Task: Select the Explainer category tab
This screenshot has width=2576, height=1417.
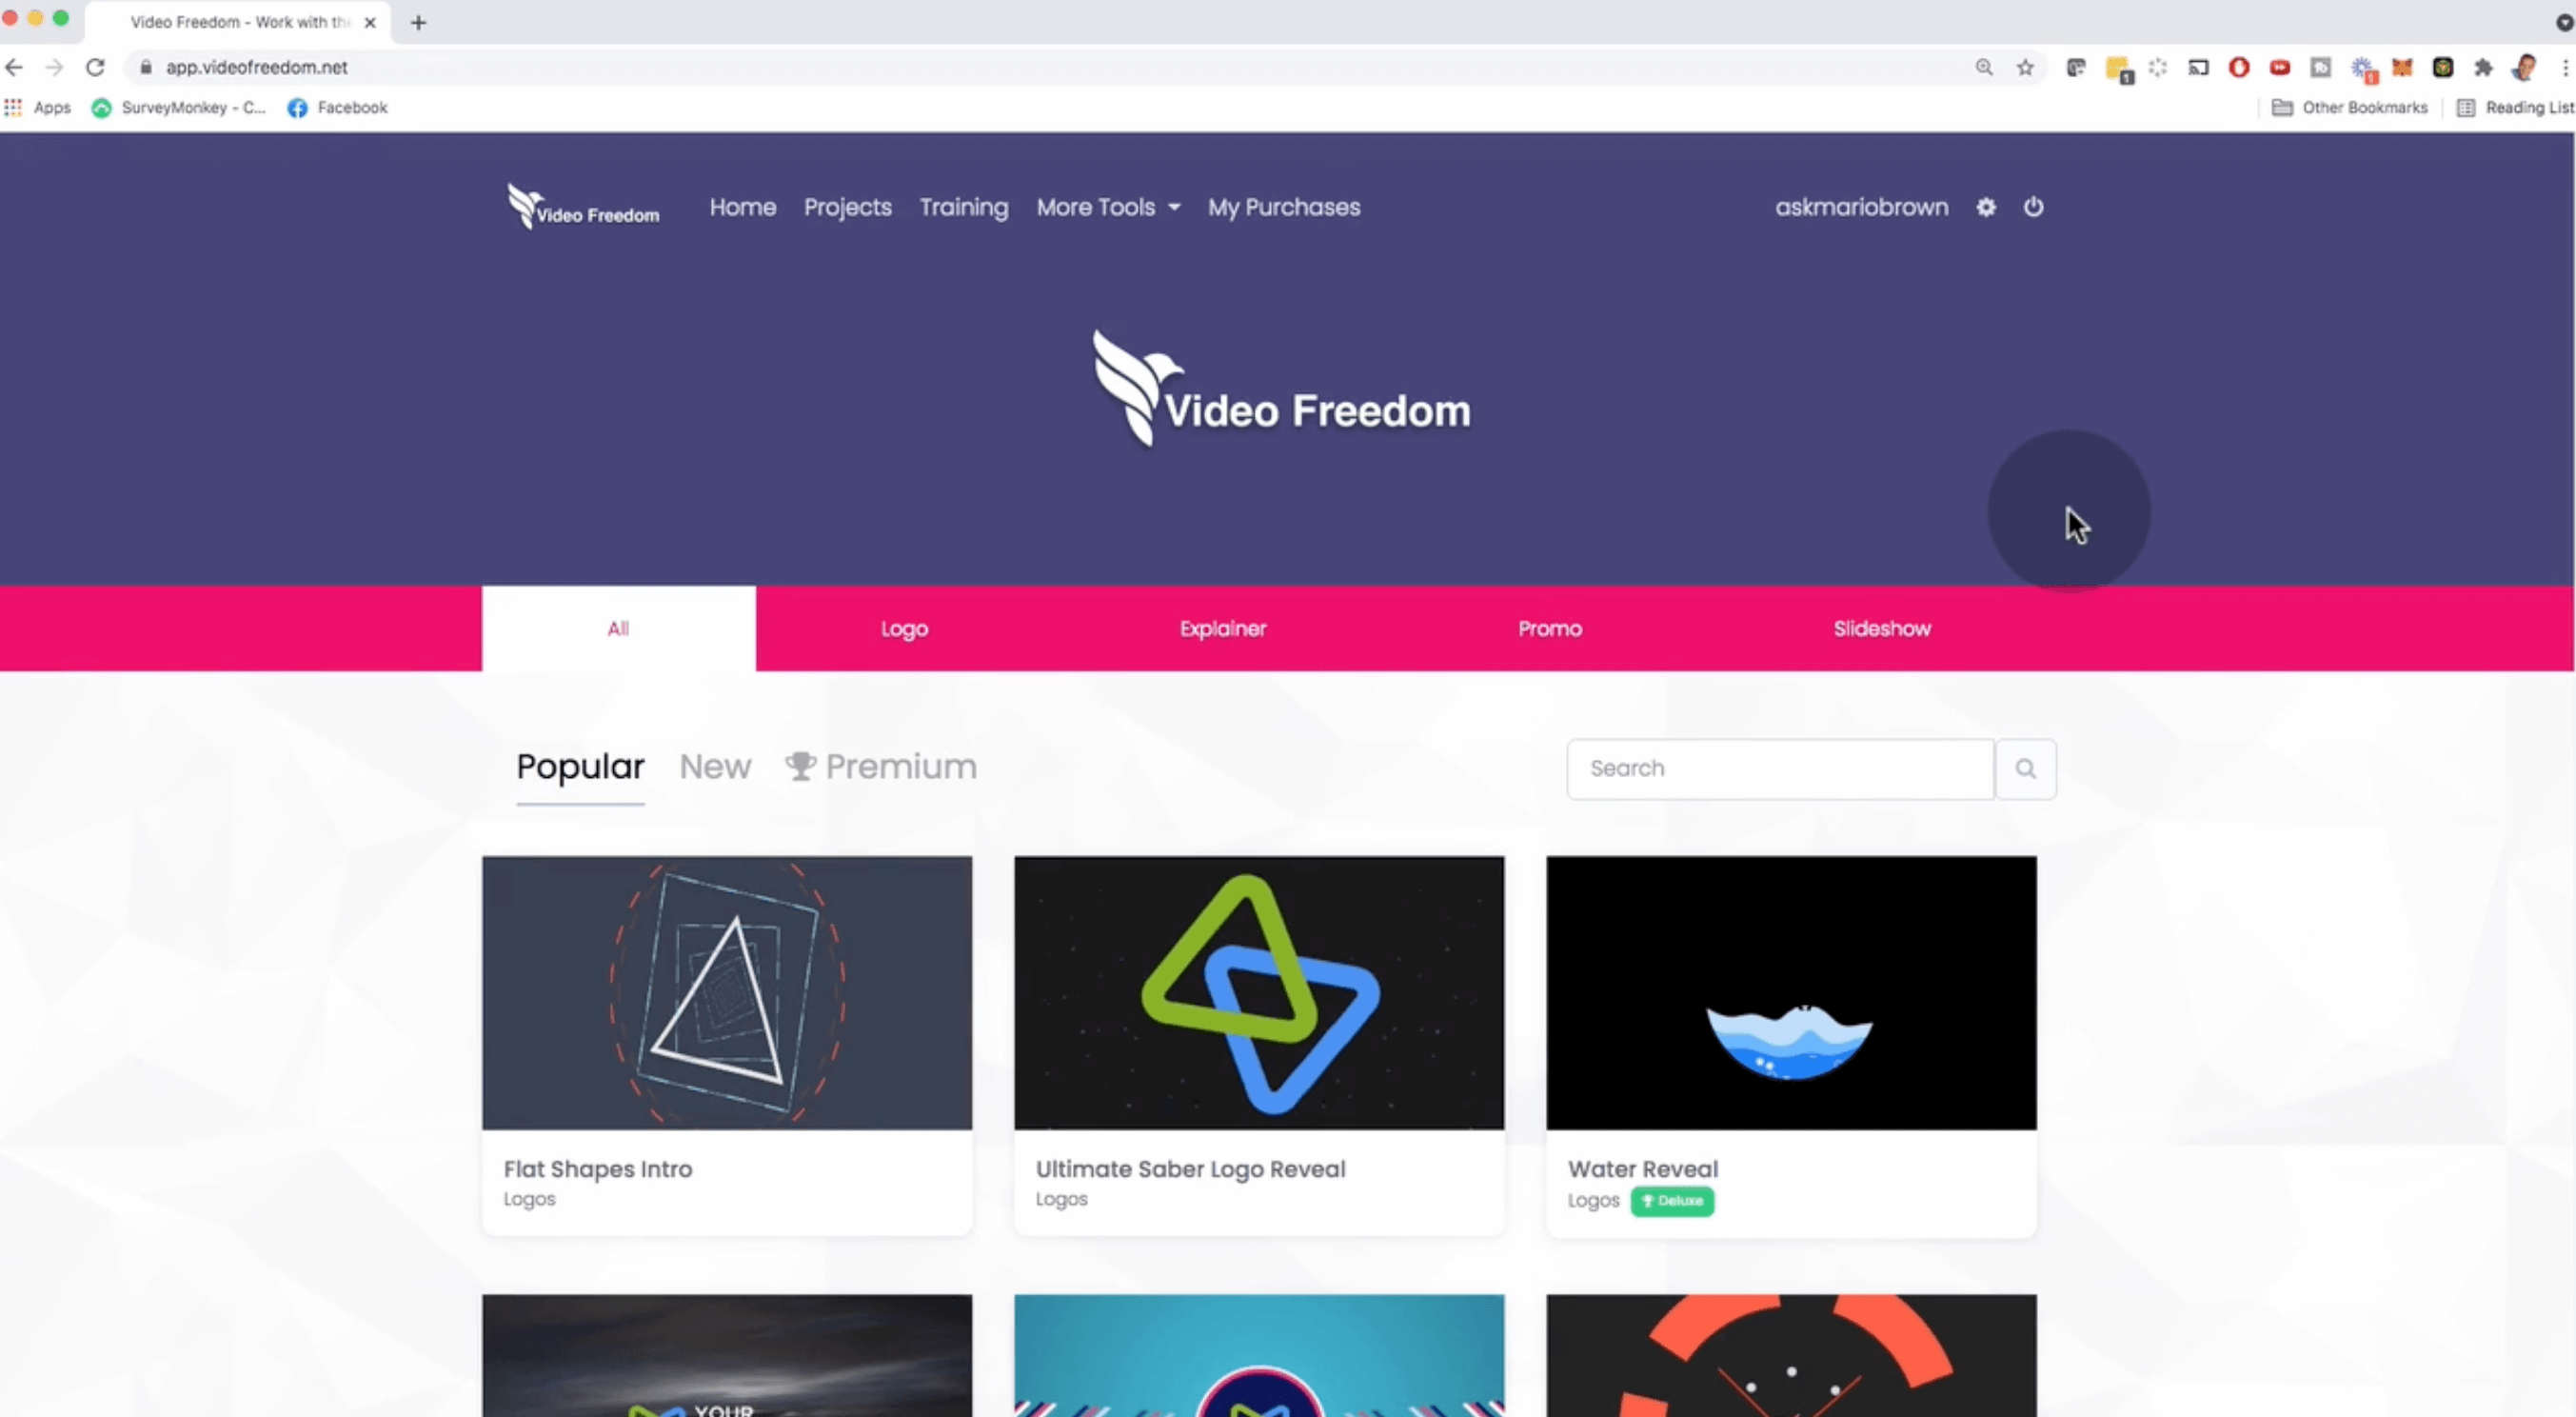Action: pyautogui.click(x=1220, y=627)
